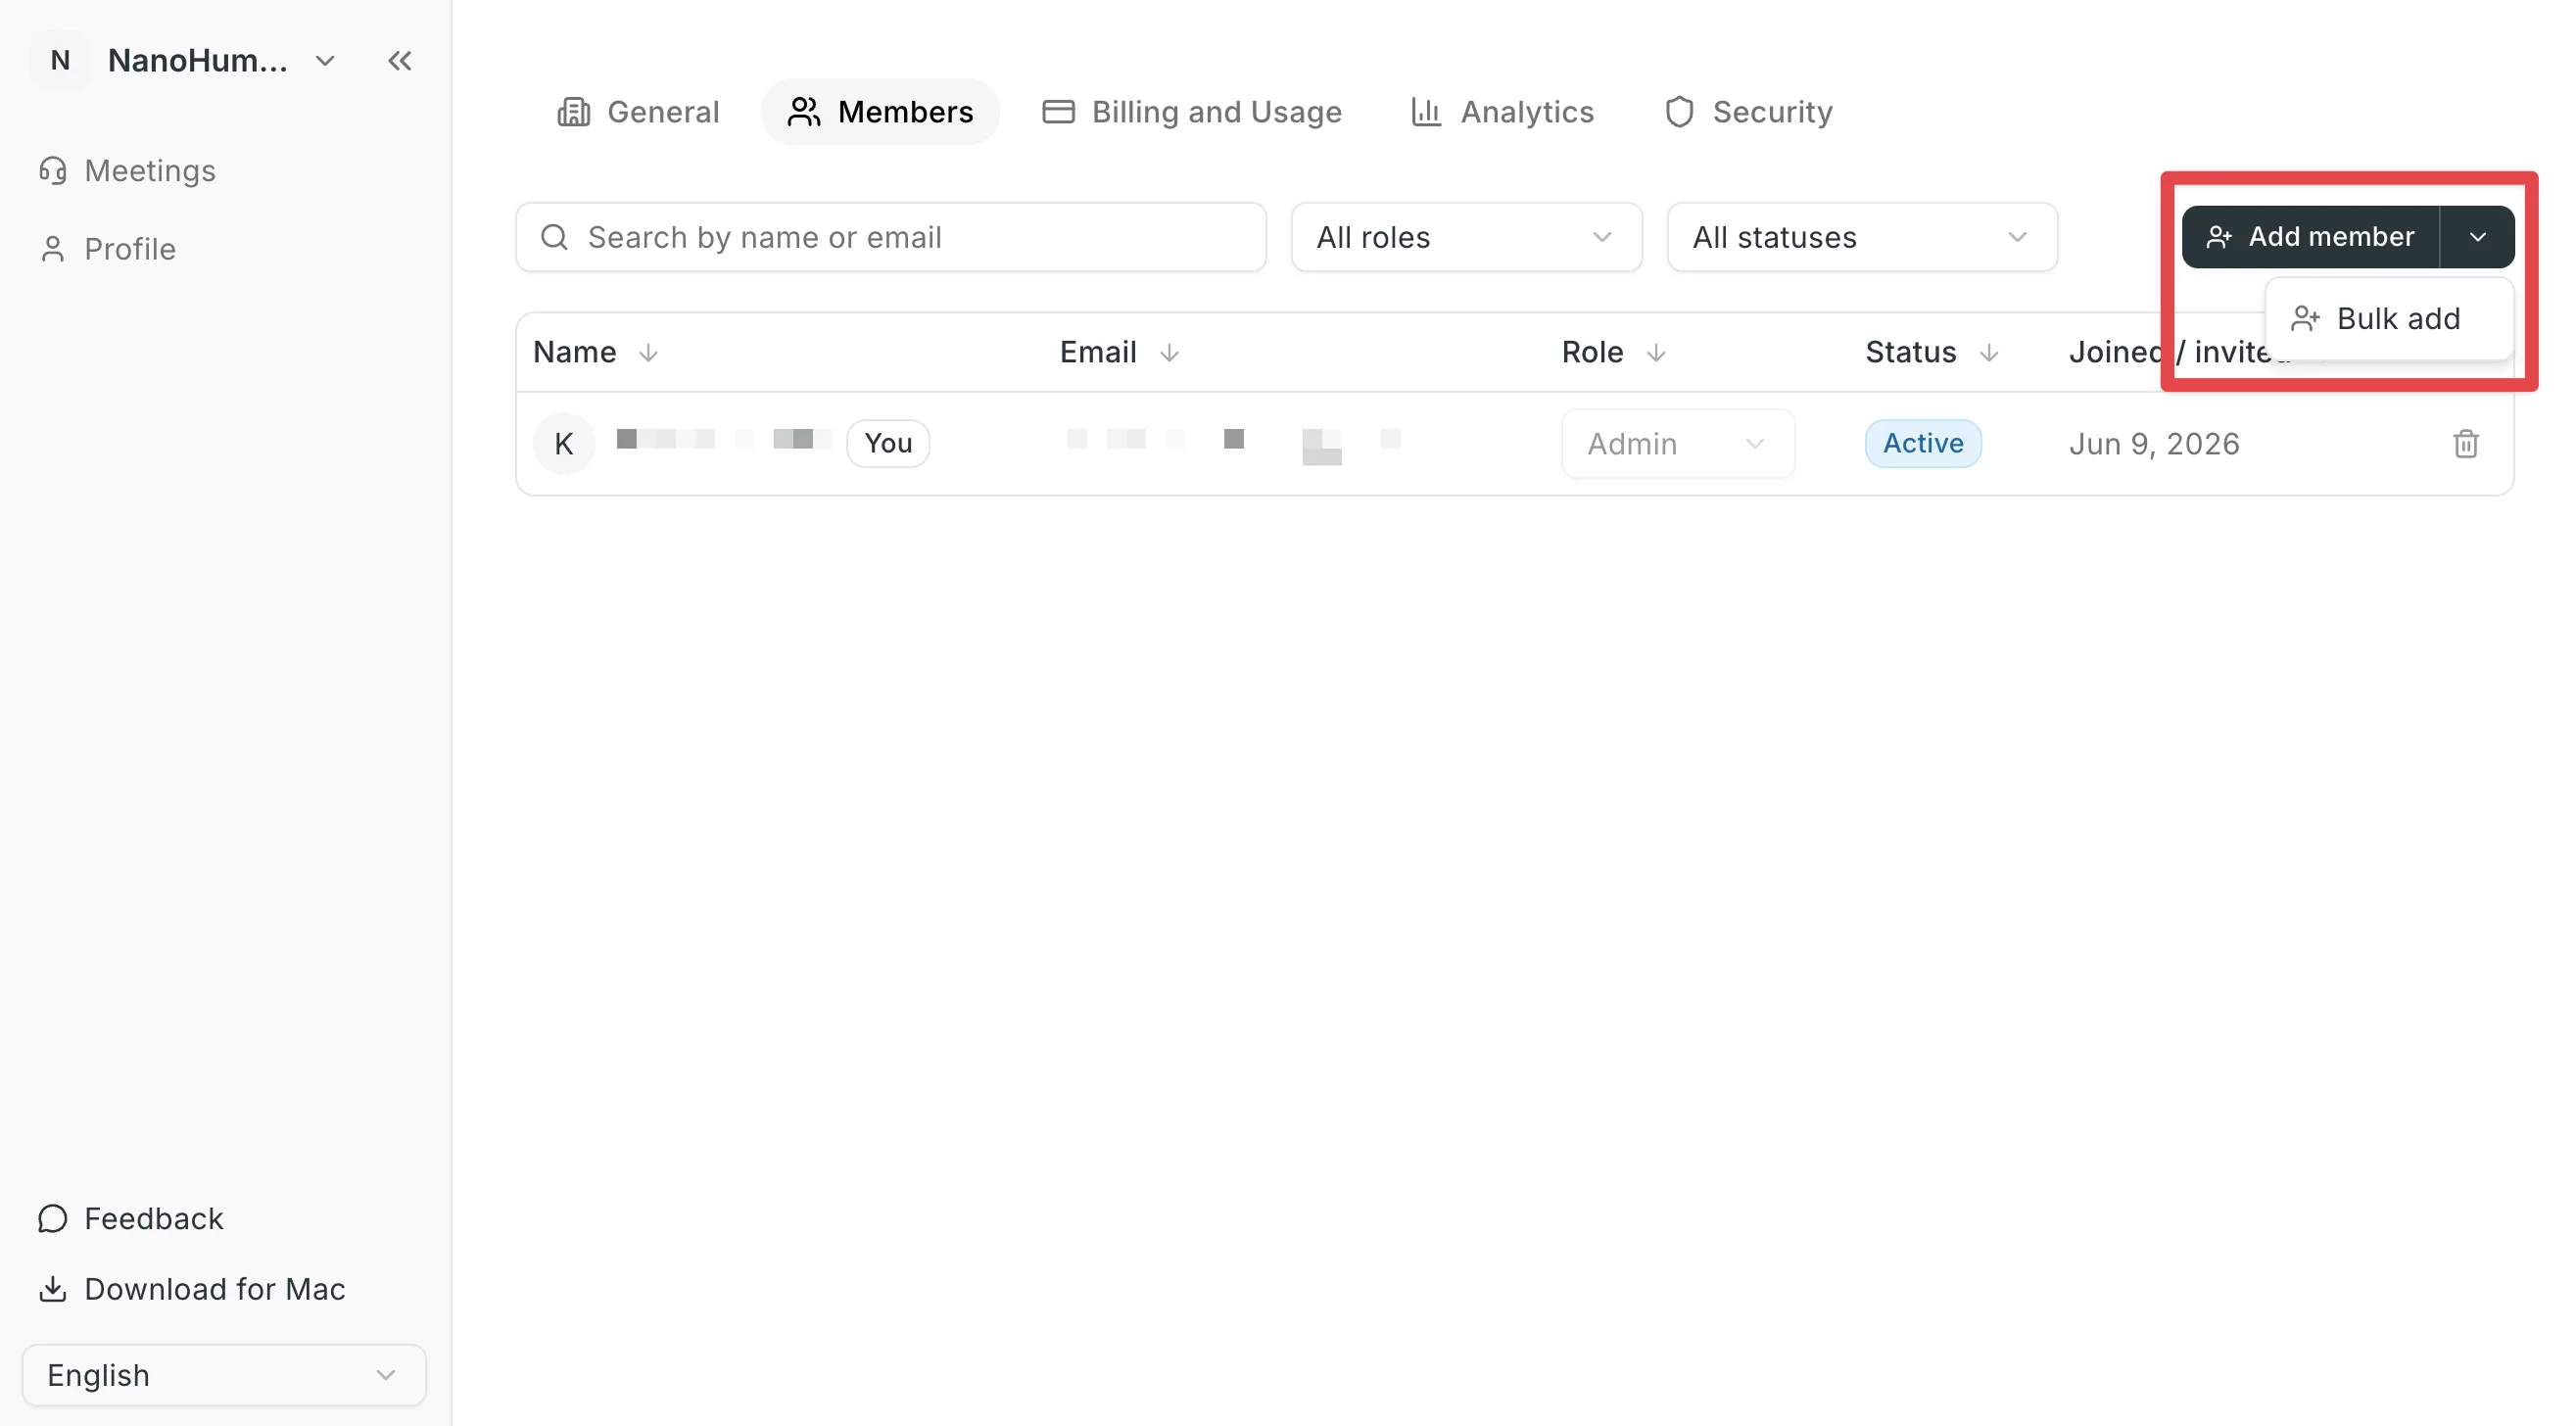
Task: Click Download for Mac link
Action: point(192,1289)
